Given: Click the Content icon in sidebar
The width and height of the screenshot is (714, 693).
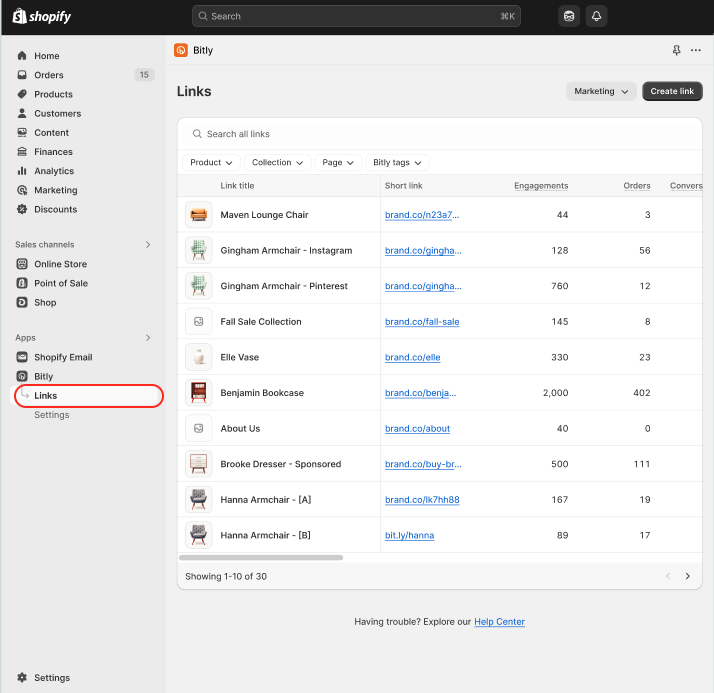Looking at the screenshot, I should pyautogui.click(x=22, y=132).
